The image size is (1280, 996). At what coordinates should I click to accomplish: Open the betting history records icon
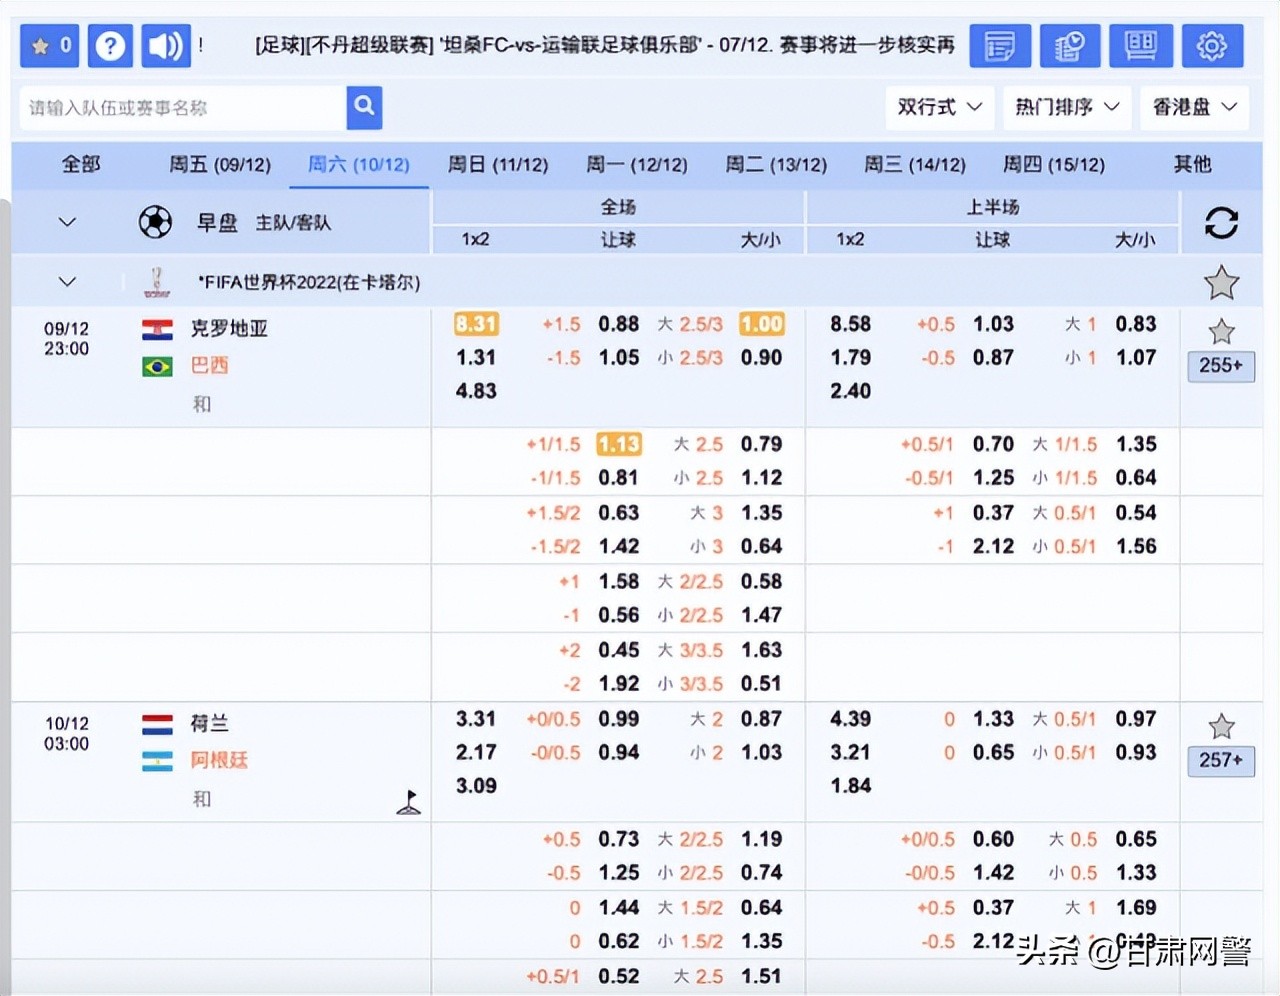pyautogui.click(x=1070, y=46)
